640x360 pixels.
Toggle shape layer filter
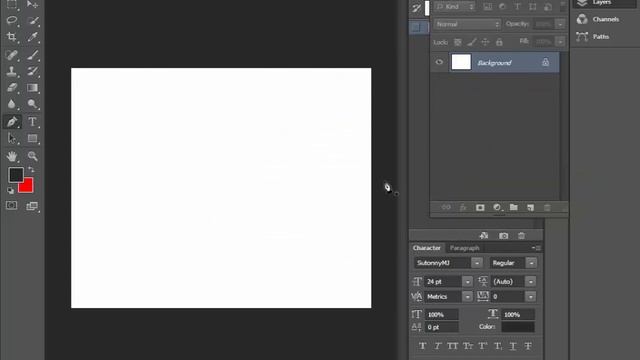click(533, 7)
